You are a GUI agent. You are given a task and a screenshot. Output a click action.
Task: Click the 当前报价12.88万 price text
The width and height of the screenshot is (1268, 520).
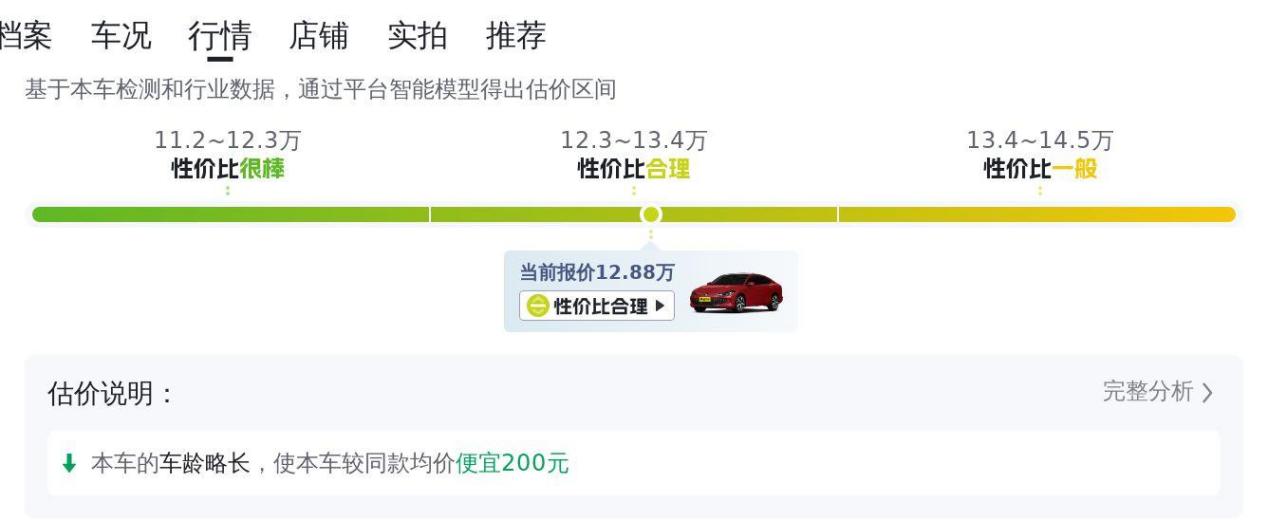tap(597, 273)
